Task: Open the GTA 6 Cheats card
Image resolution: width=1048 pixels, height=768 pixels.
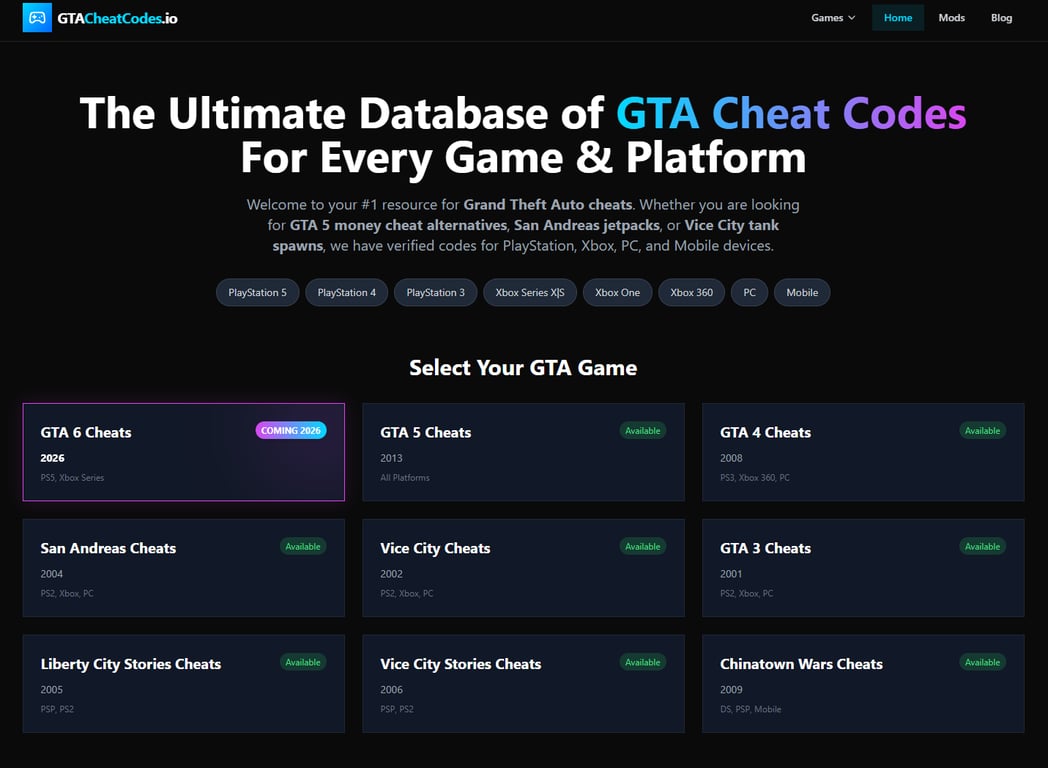Action: coord(184,452)
